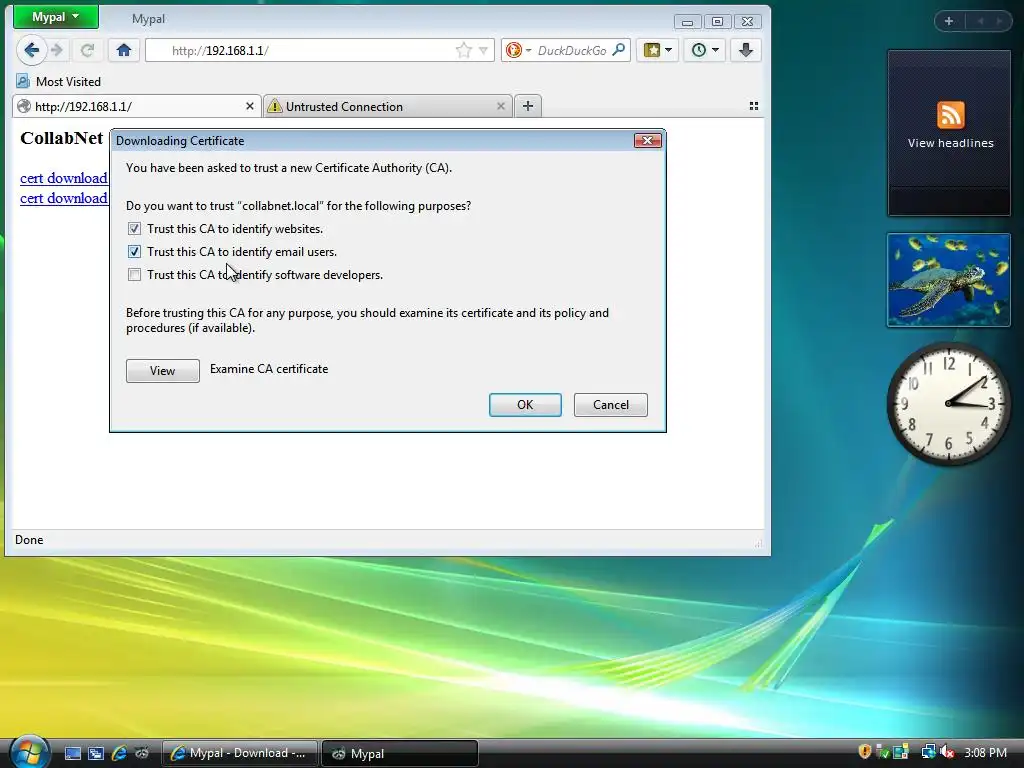Open the Windows Sidebar tray icon
The height and width of the screenshot is (768, 1024).
point(901,752)
